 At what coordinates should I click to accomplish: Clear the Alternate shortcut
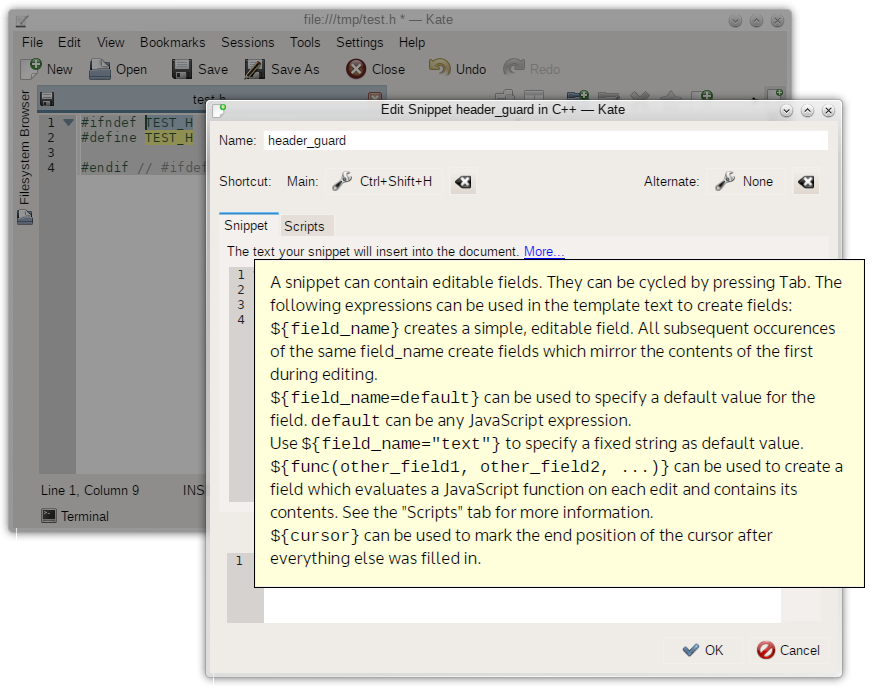tap(806, 182)
